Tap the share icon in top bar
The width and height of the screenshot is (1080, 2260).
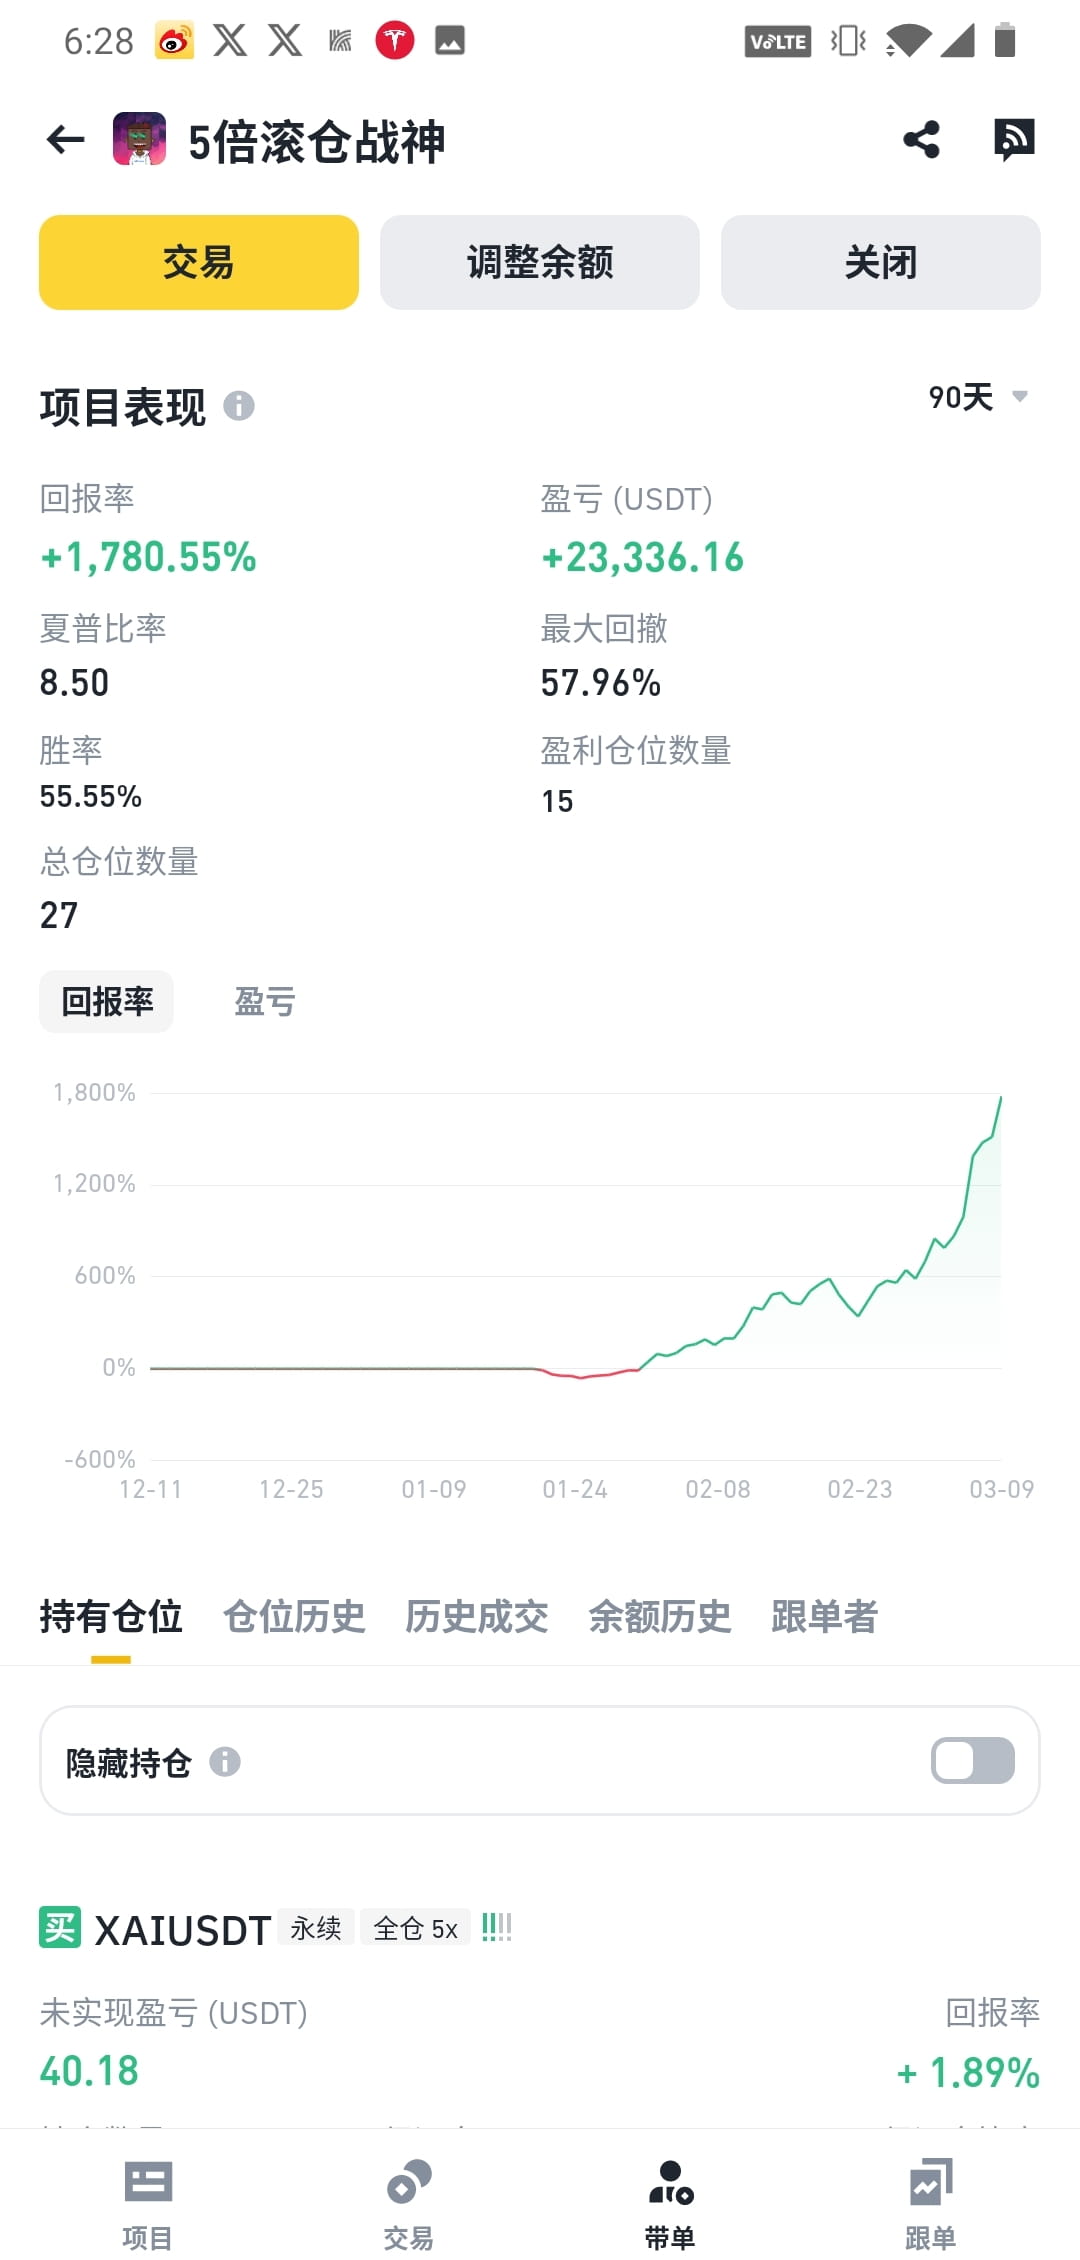coord(919,140)
